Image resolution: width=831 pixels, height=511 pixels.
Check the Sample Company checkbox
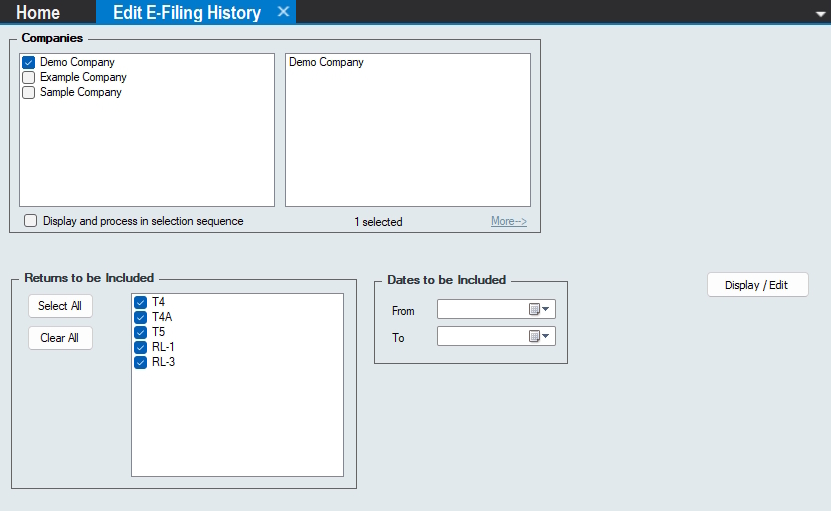pyautogui.click(x=29, y=92)
